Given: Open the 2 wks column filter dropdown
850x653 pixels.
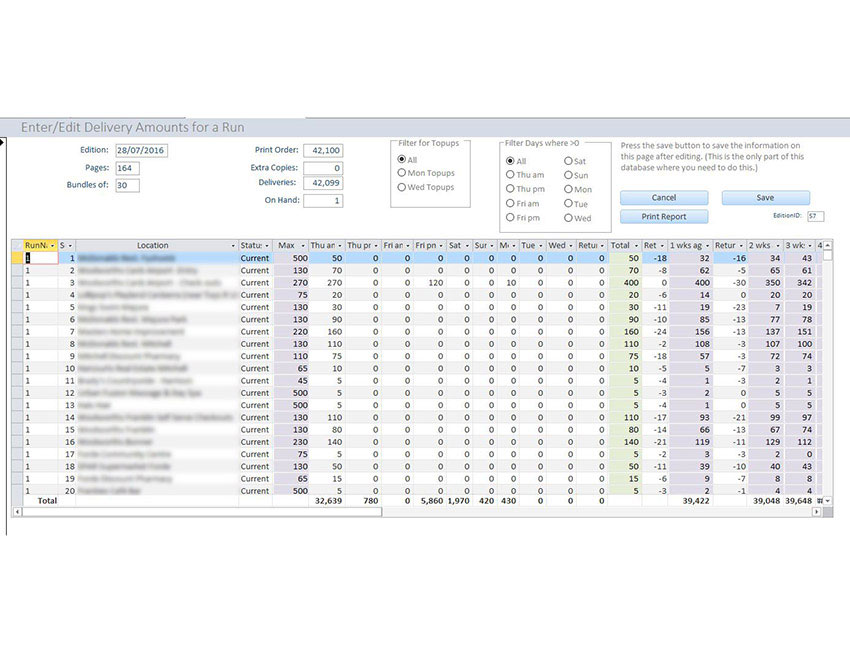Looking at the screenshot, I should [778, 245].
